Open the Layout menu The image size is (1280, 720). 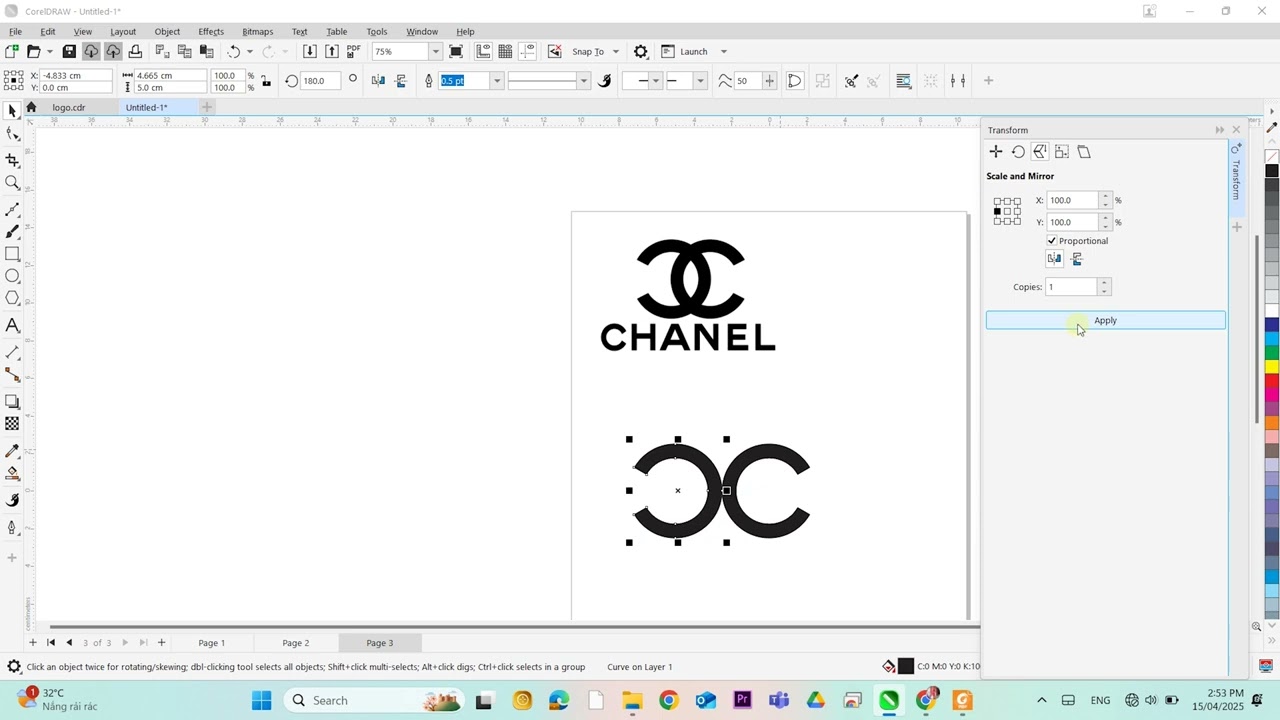pyautogui.click(x=123, y=31)
